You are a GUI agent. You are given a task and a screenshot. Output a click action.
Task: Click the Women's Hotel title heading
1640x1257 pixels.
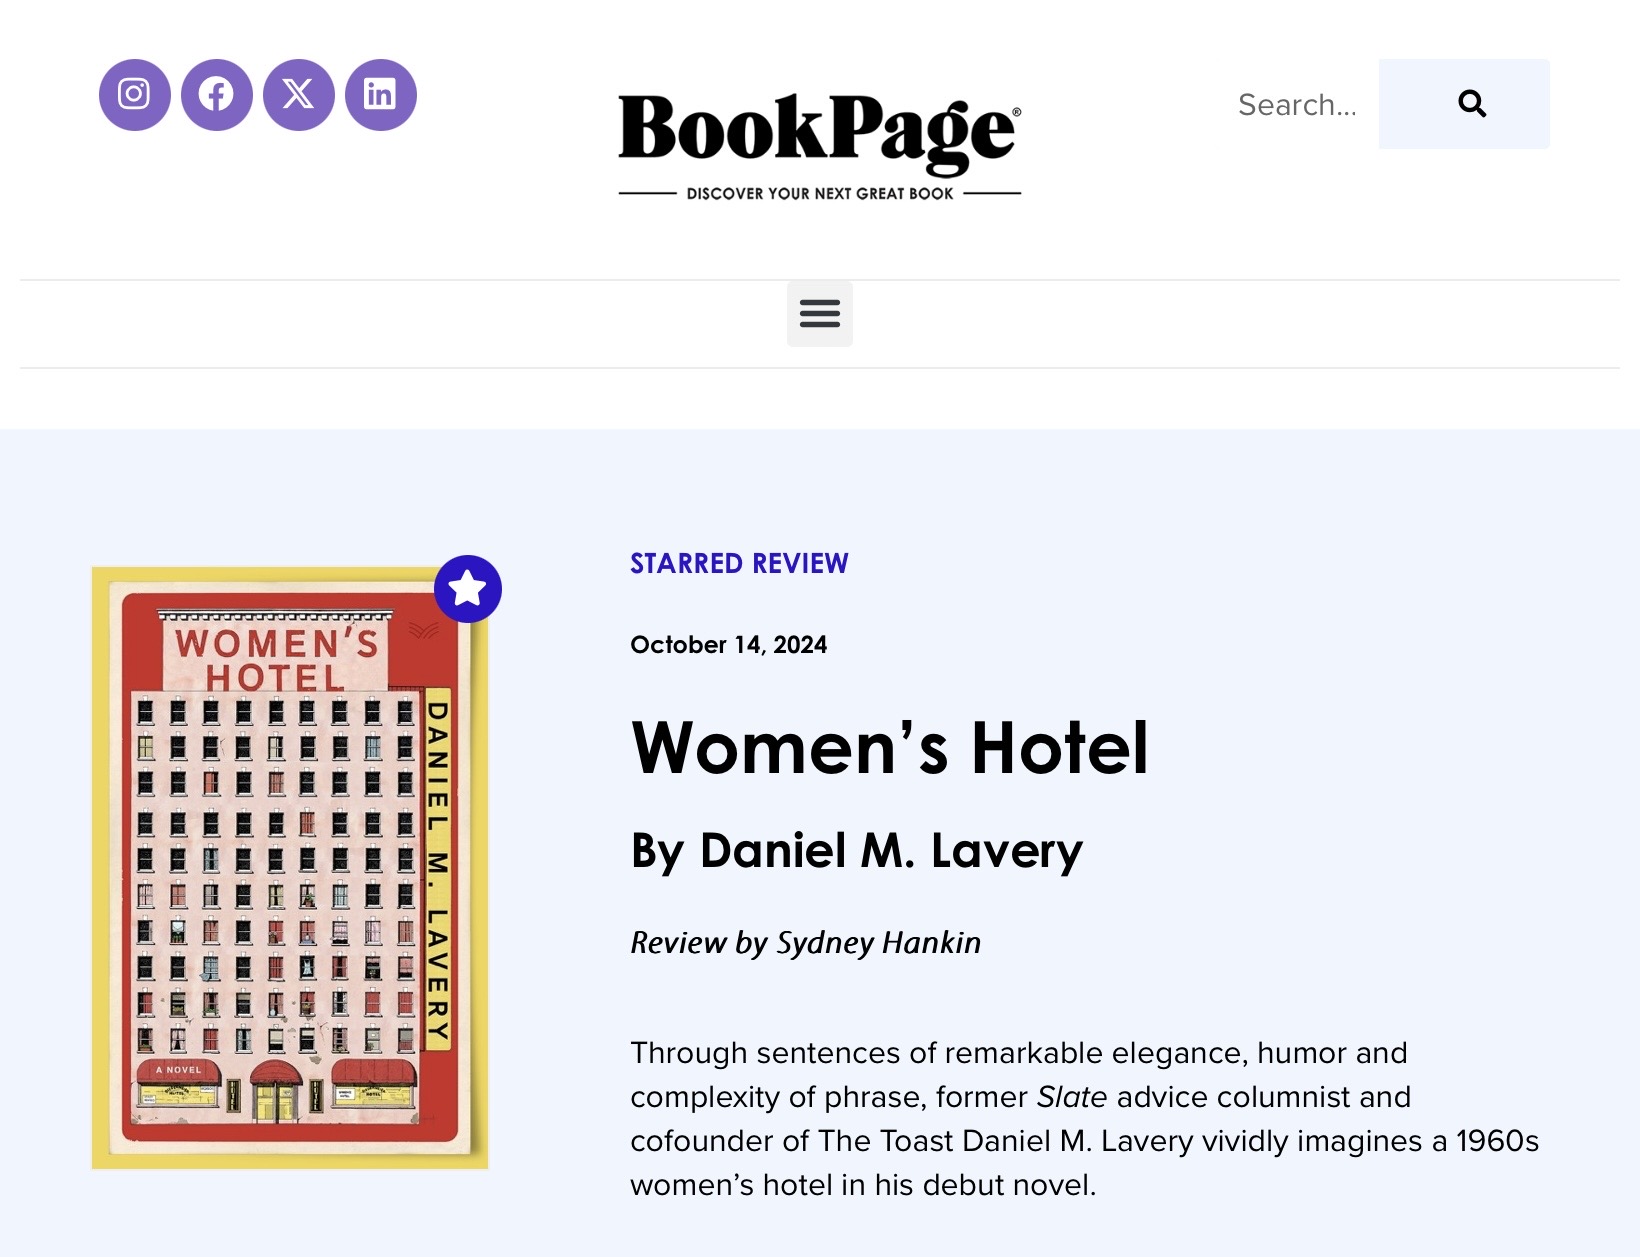pyautogui.click(x=889, y=748)
